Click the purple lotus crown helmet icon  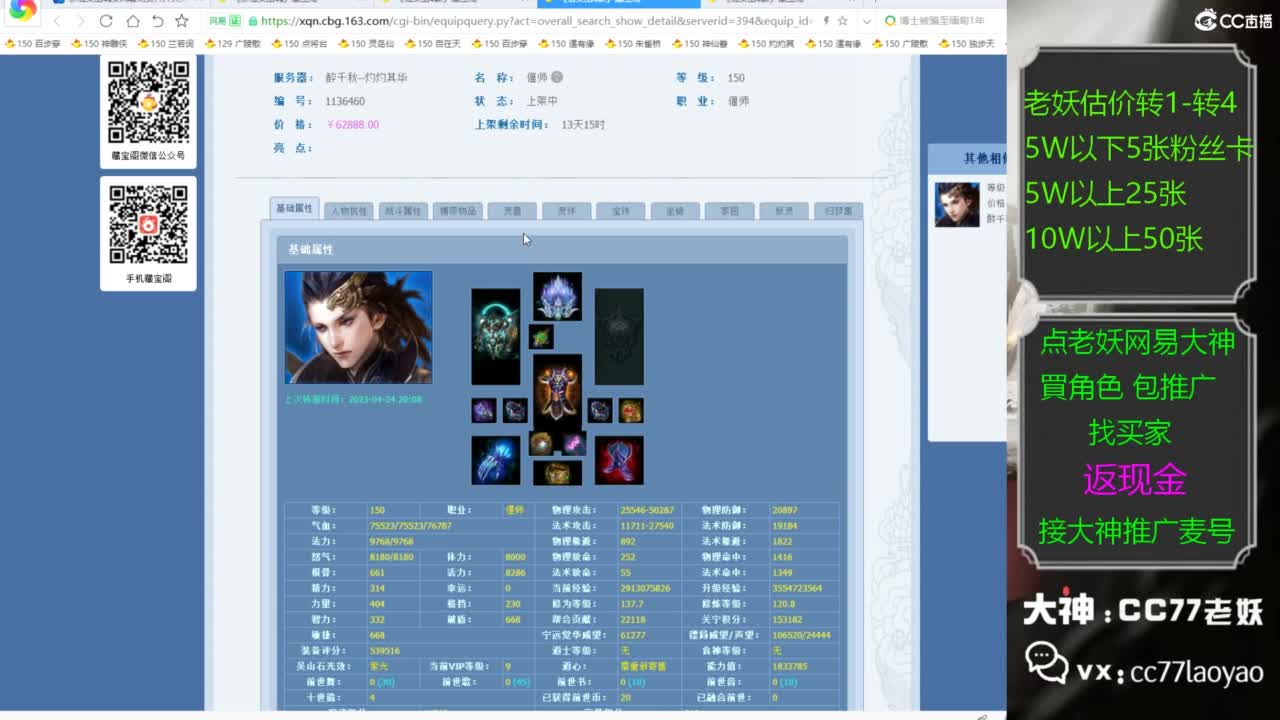coord(557,296)
